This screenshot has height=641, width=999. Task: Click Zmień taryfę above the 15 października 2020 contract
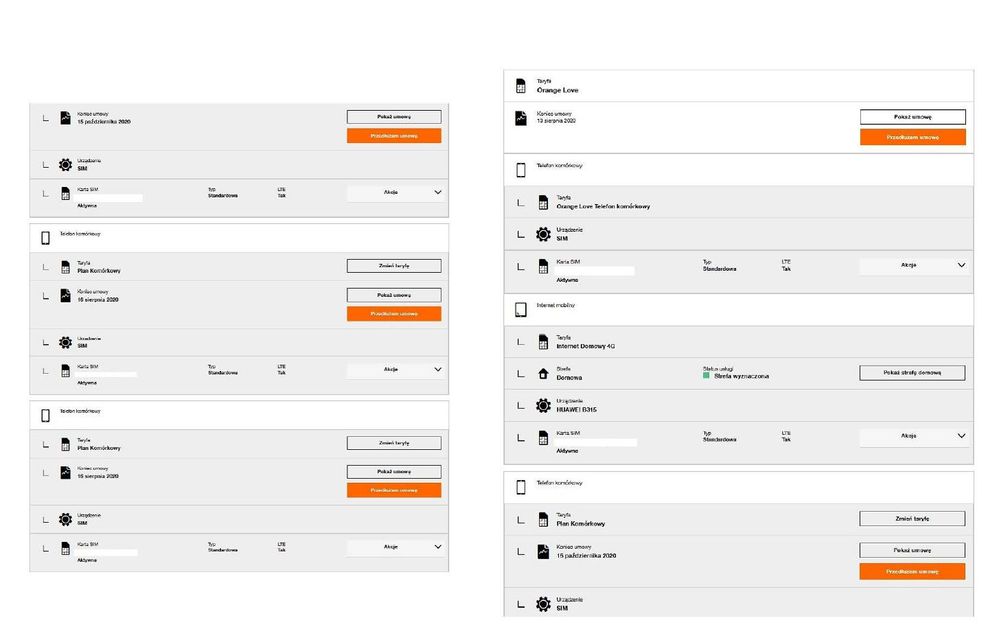(x=912, y=518)
